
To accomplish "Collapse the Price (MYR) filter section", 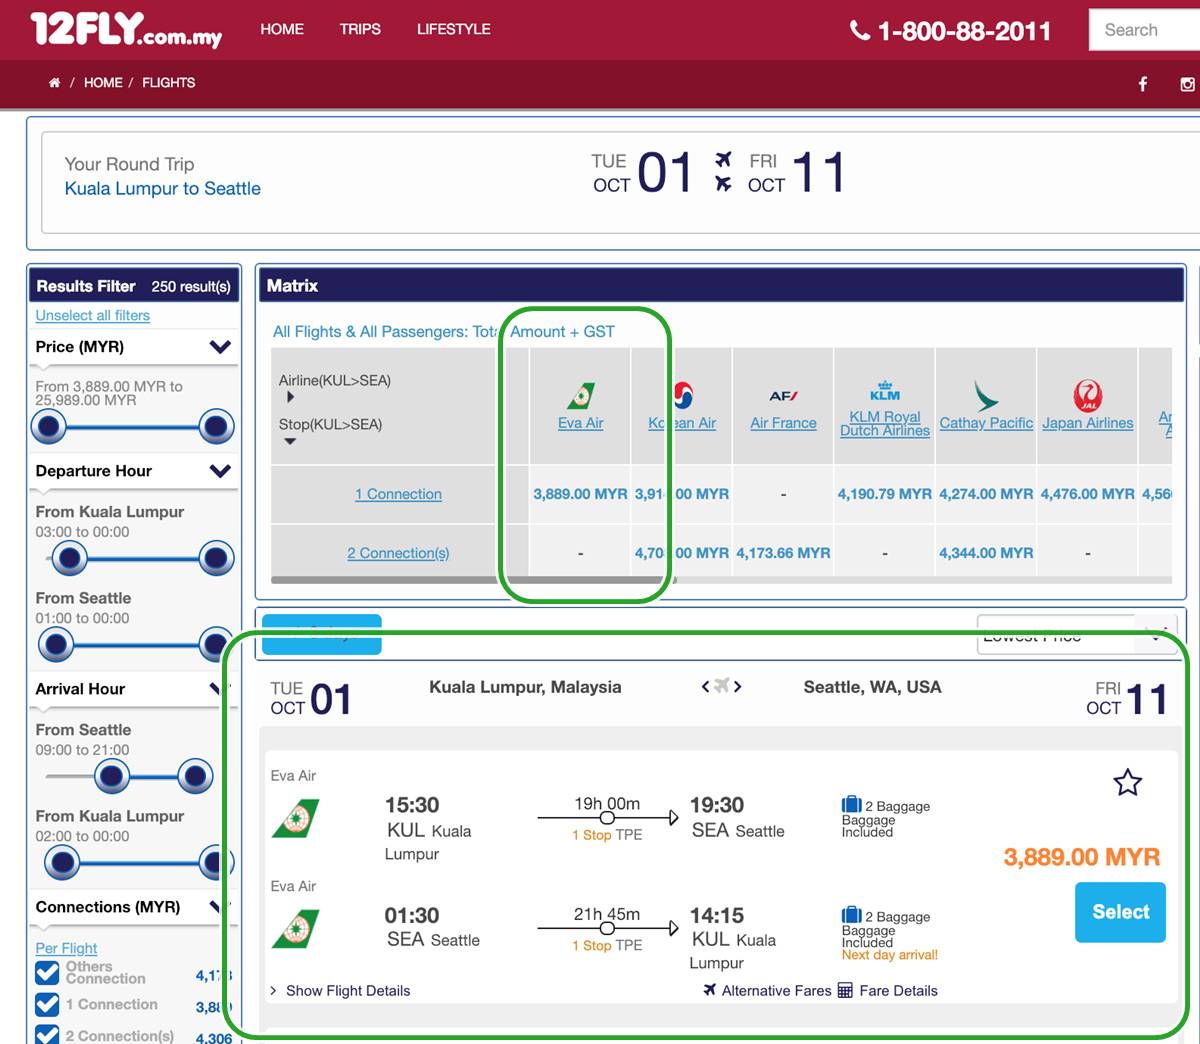I will (x=220, y=347).
